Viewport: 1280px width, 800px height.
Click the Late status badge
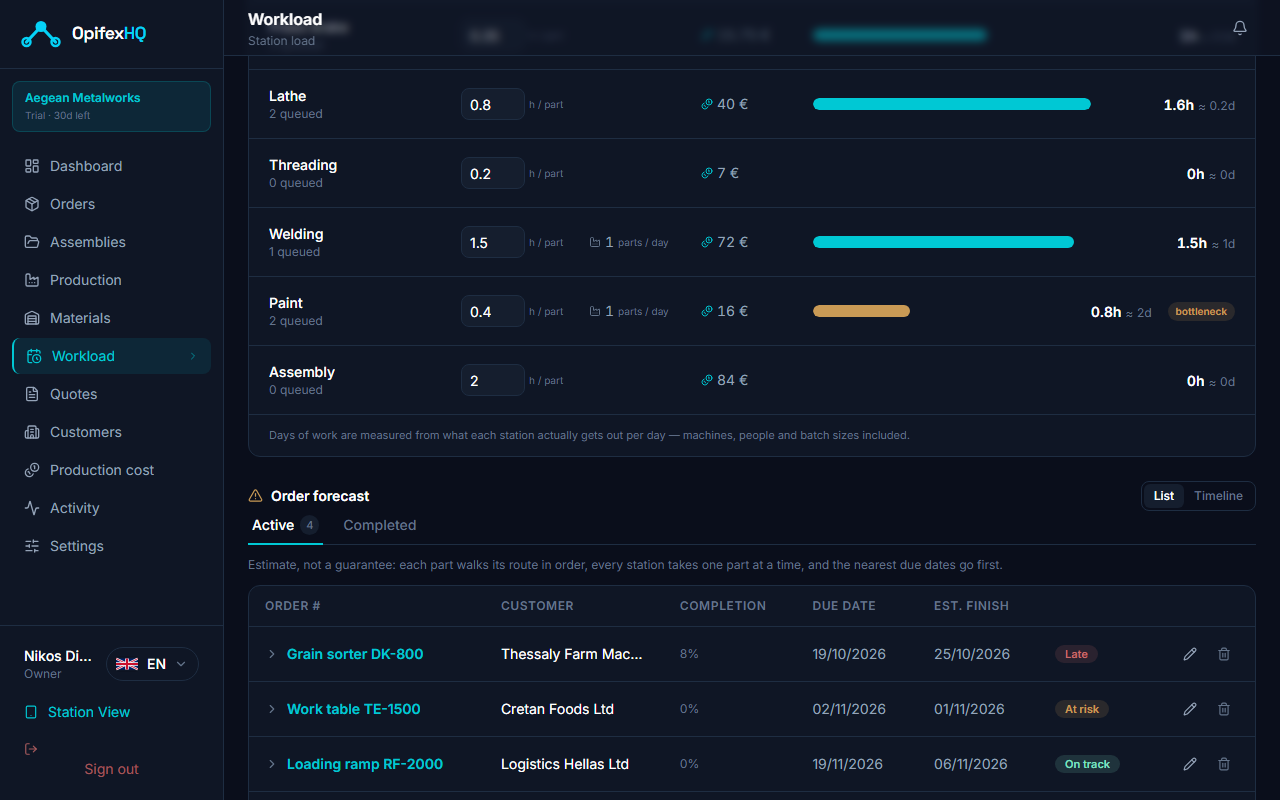tap(1077, 654)
